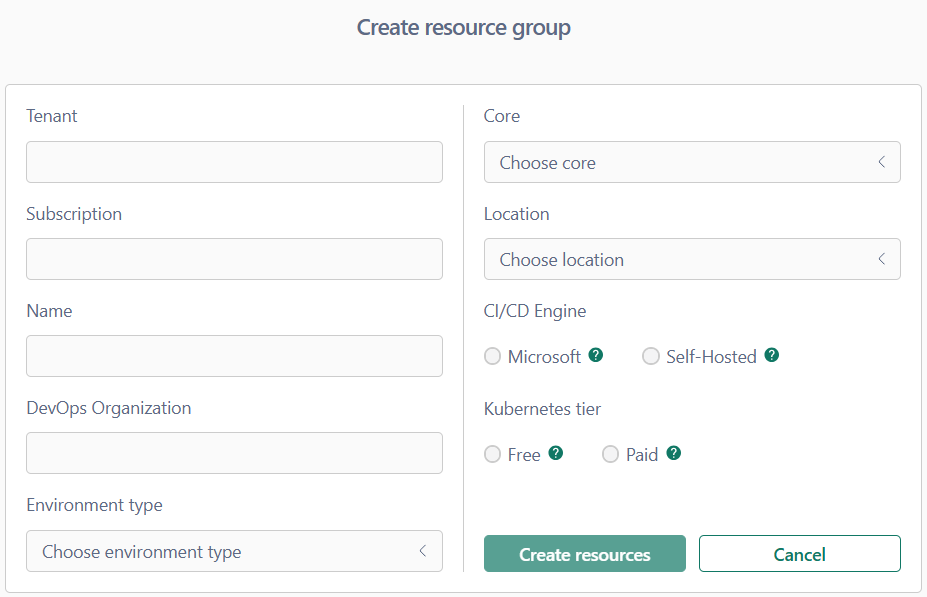The width and height of the screenshot is (927, 597).
Task: Click the DevOps Organization input field
Action: (x=234, y=453)
